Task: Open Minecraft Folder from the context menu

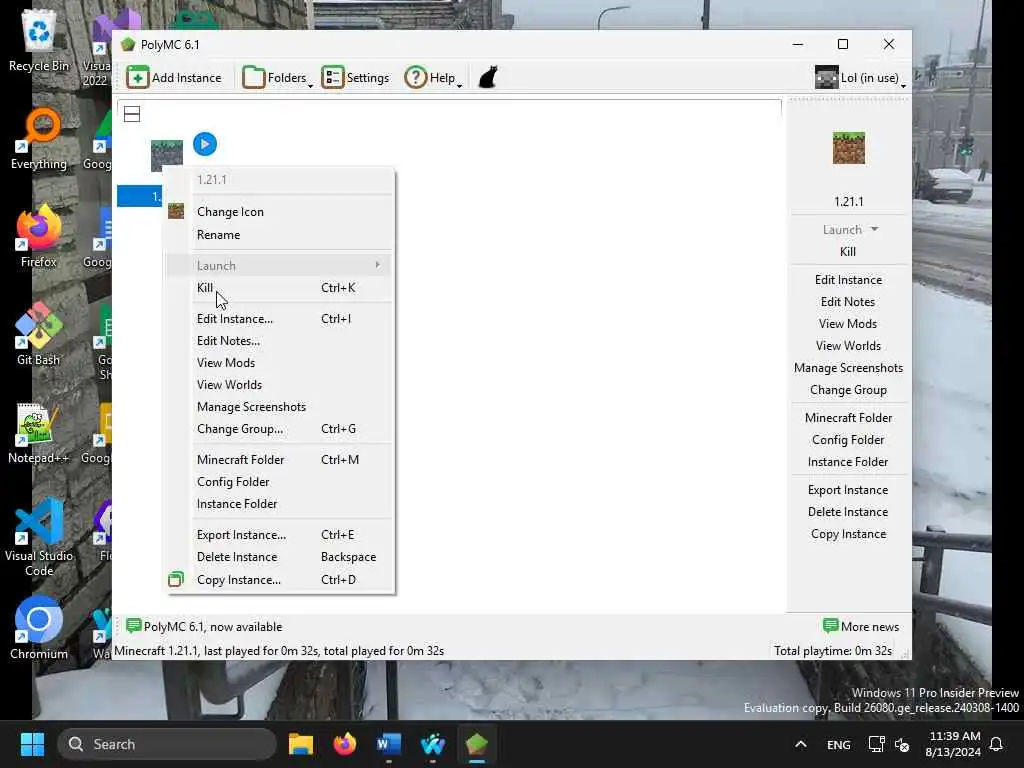Action: click(279, 460)
